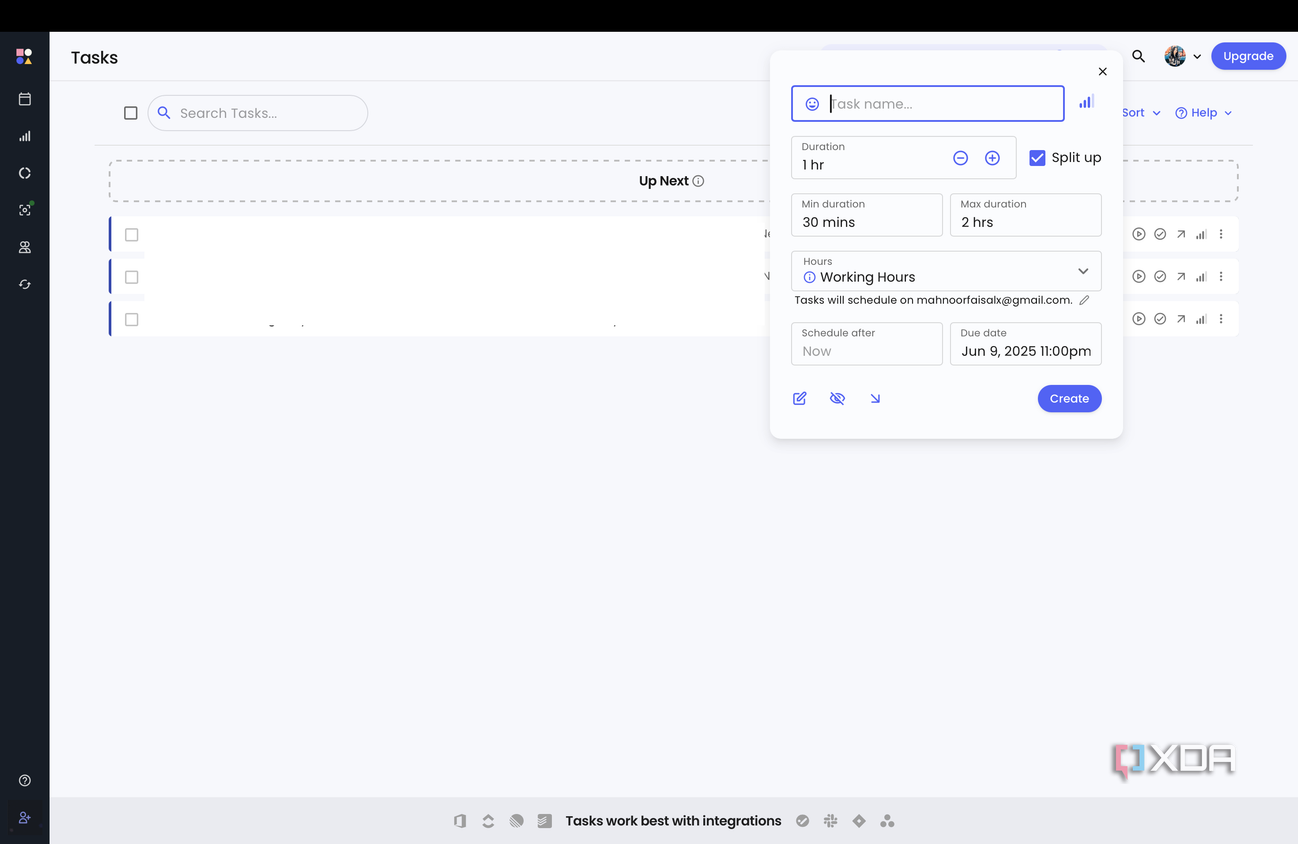Check the second task row's checkbox
The width and height of the screenshot is (1298, 844).
(131, 277)
